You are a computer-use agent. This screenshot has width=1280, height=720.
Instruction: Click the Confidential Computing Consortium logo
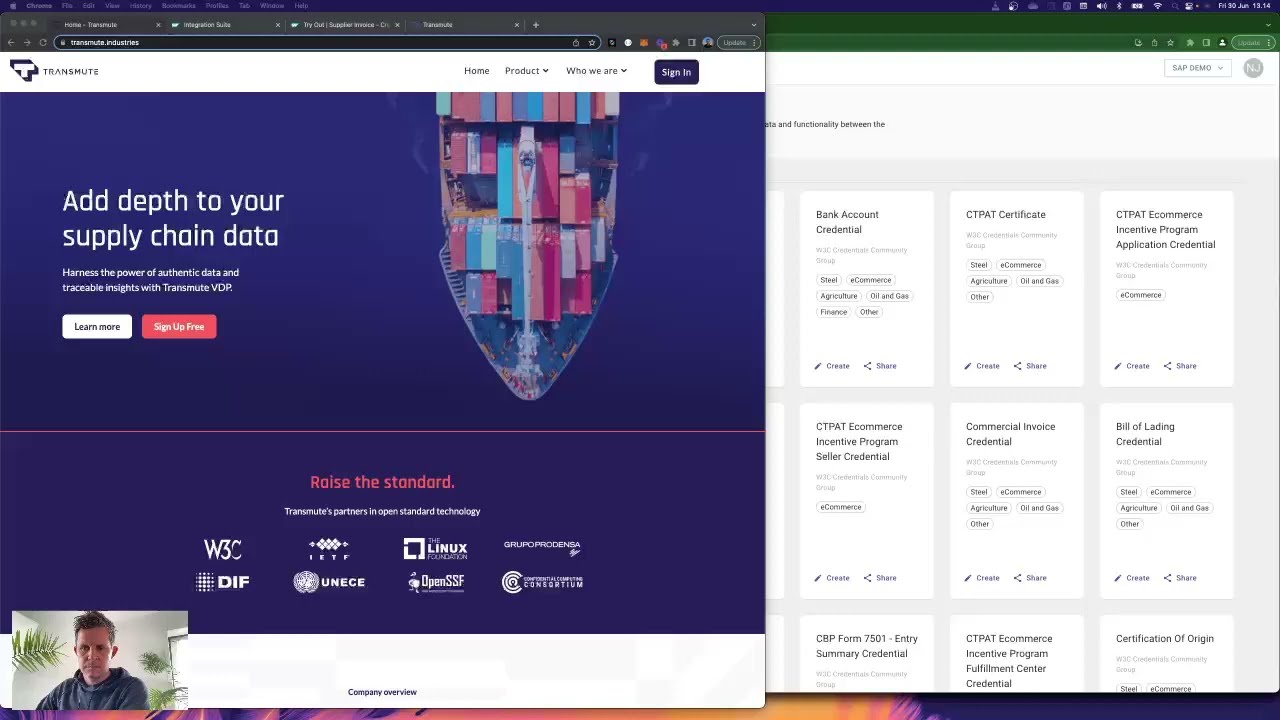[542, 582]
